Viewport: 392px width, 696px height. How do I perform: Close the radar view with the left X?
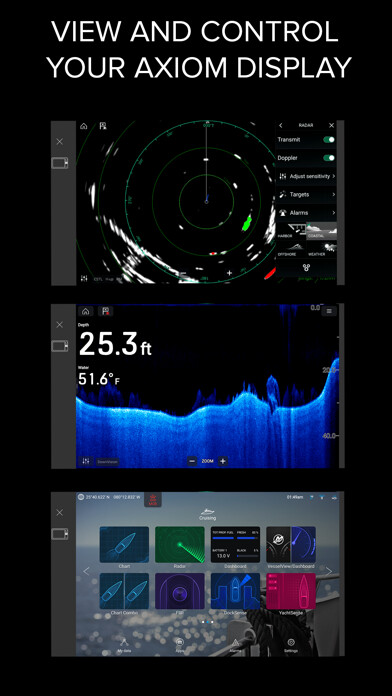59,142
